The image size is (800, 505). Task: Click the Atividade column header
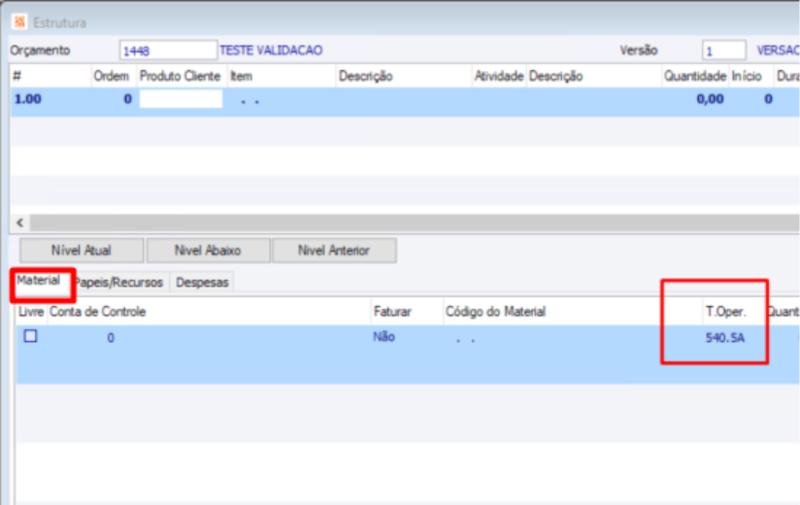tap(498, 77)
